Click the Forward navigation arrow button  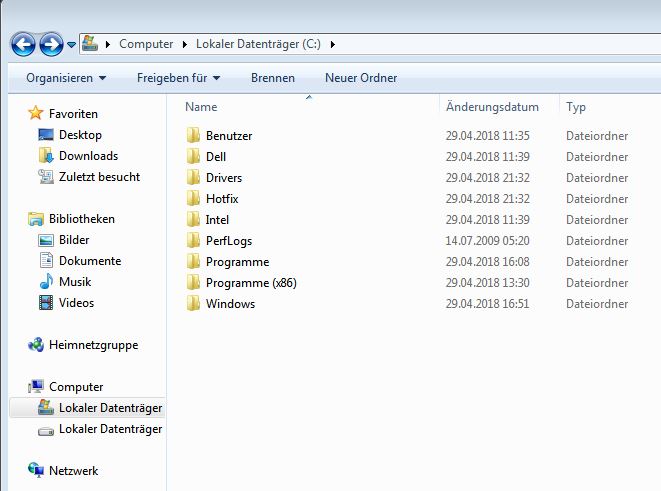50,44
